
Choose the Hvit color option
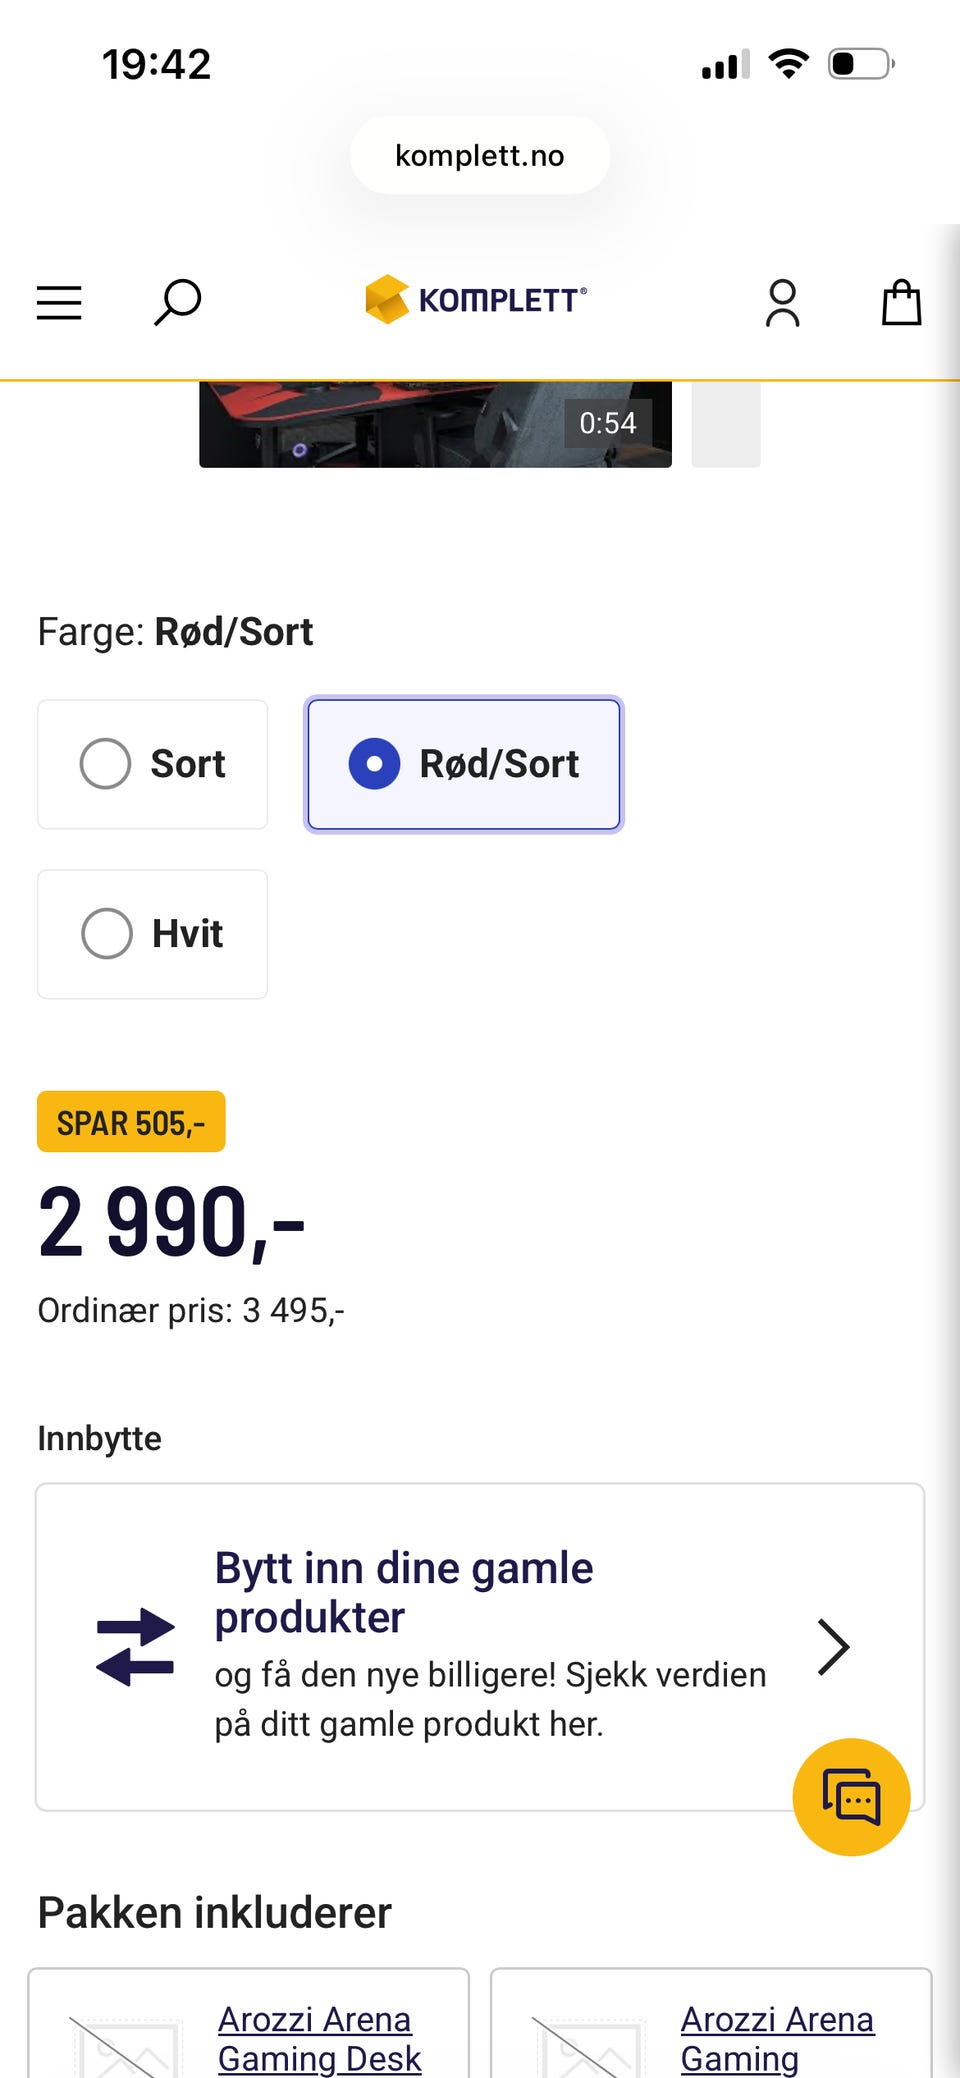click(153, 934)
